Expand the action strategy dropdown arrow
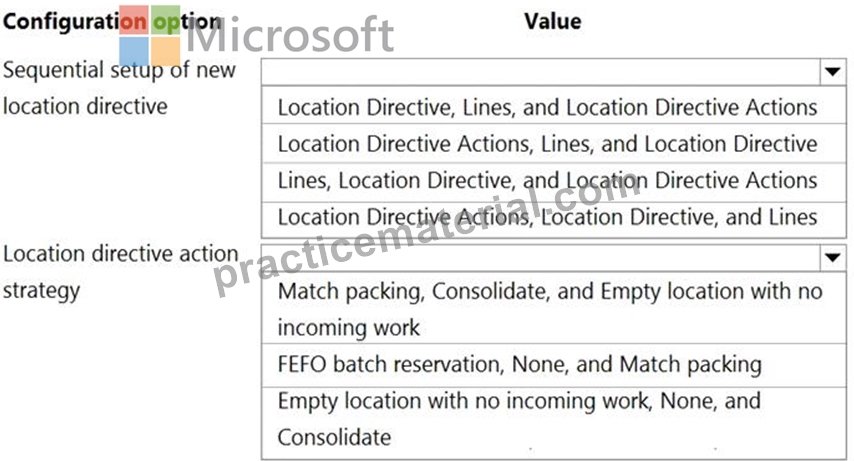This screenshot has height=461, width=854. coord(832,257)
